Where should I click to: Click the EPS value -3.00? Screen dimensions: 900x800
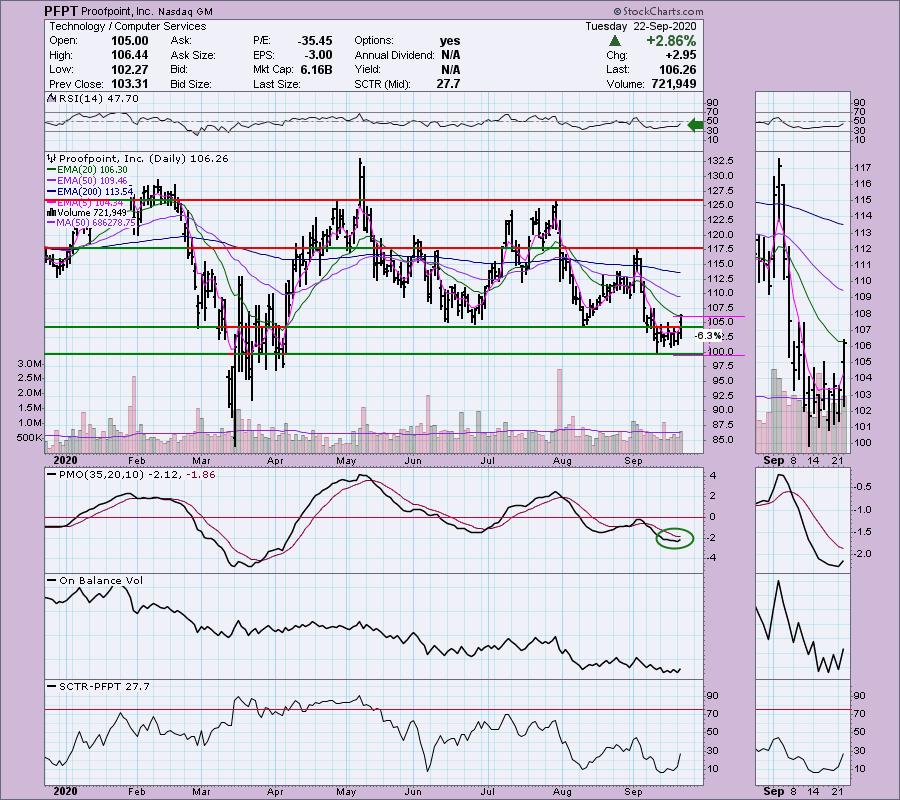click(319, 55)
